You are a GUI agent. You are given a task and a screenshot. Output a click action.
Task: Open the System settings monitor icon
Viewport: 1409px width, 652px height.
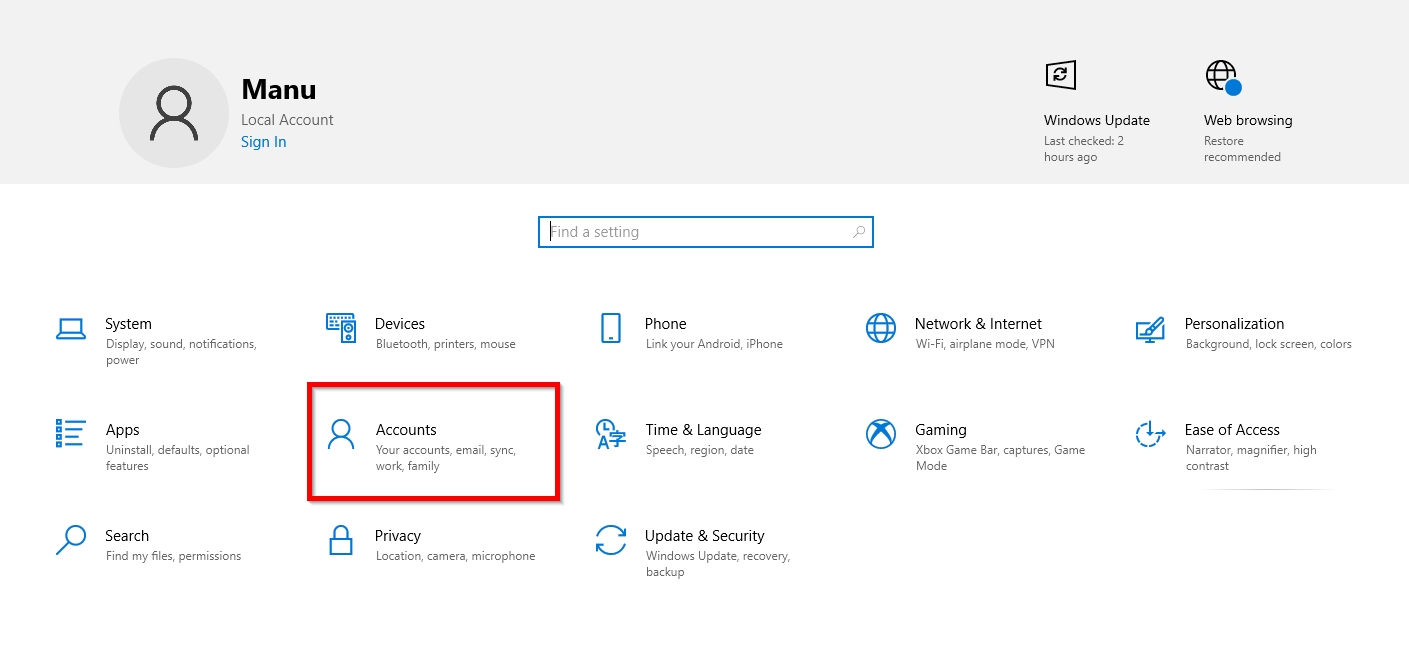(x=70, y=328)
